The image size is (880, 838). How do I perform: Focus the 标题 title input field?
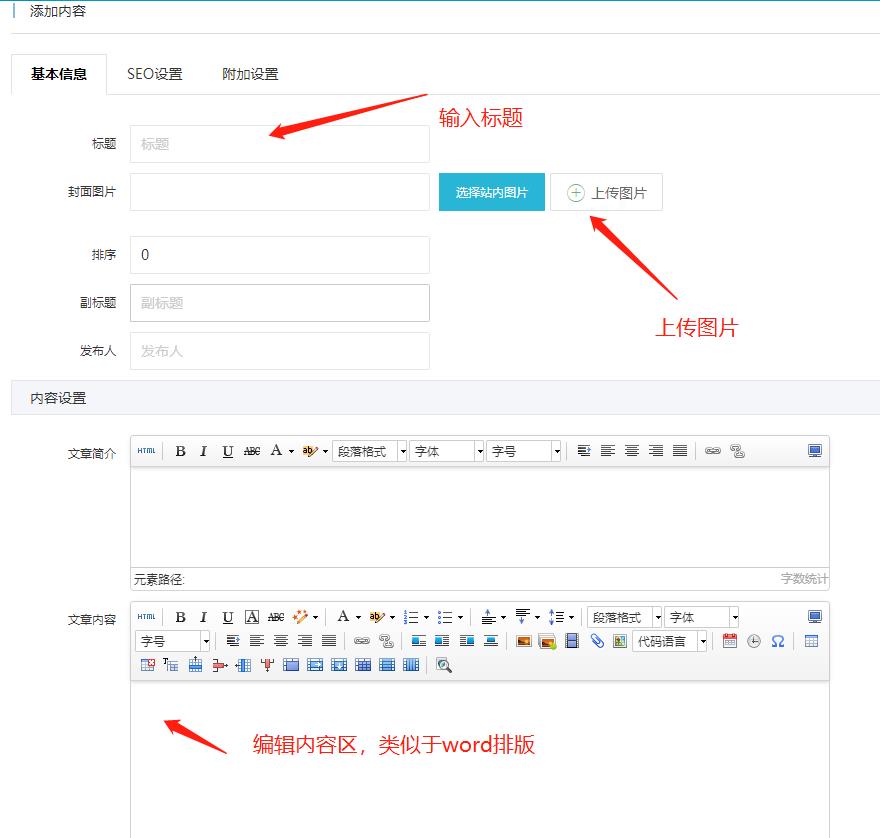(x=279, y=144)
